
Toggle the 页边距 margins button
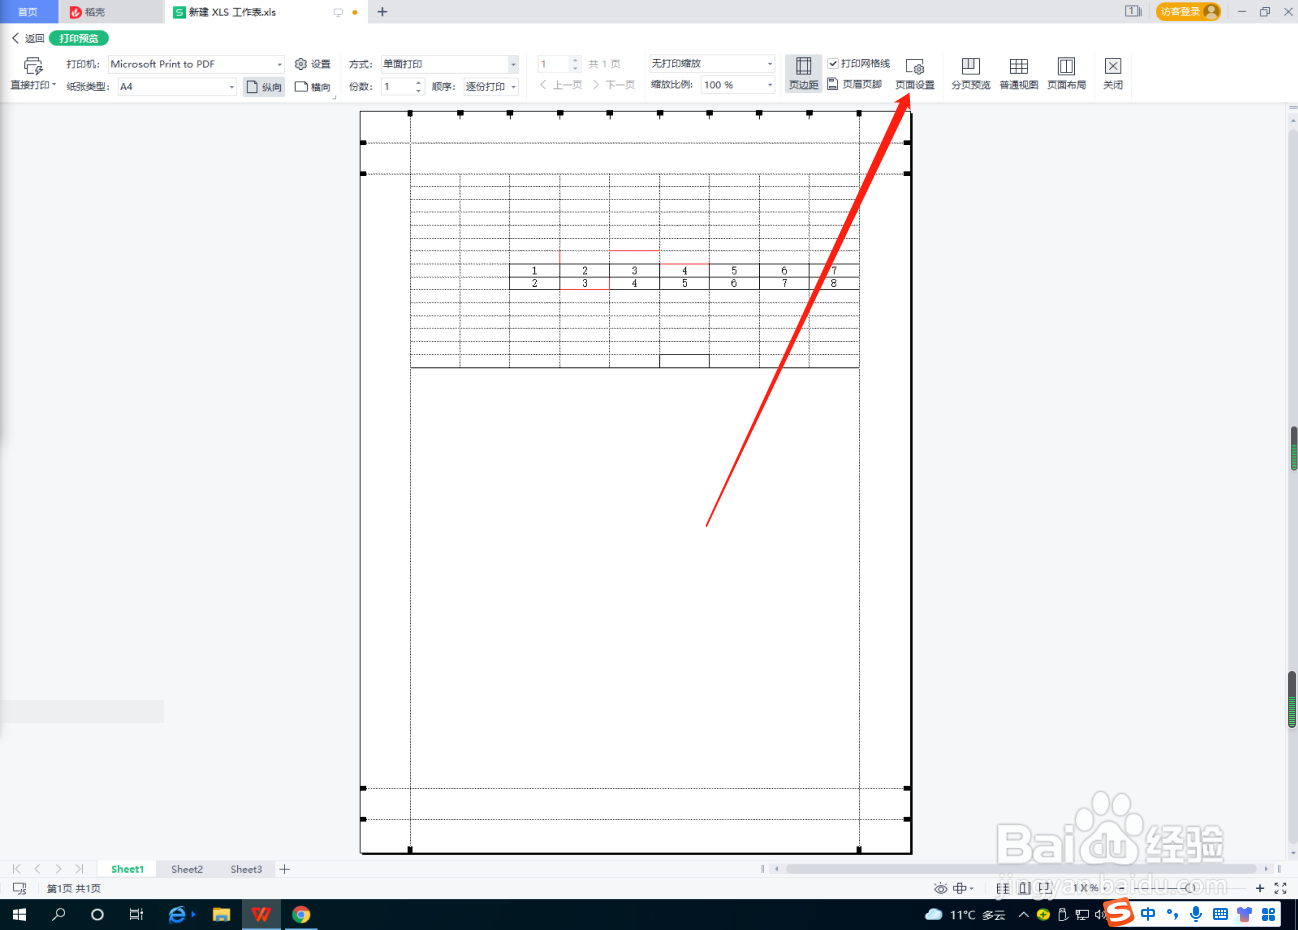pos(803,74)
